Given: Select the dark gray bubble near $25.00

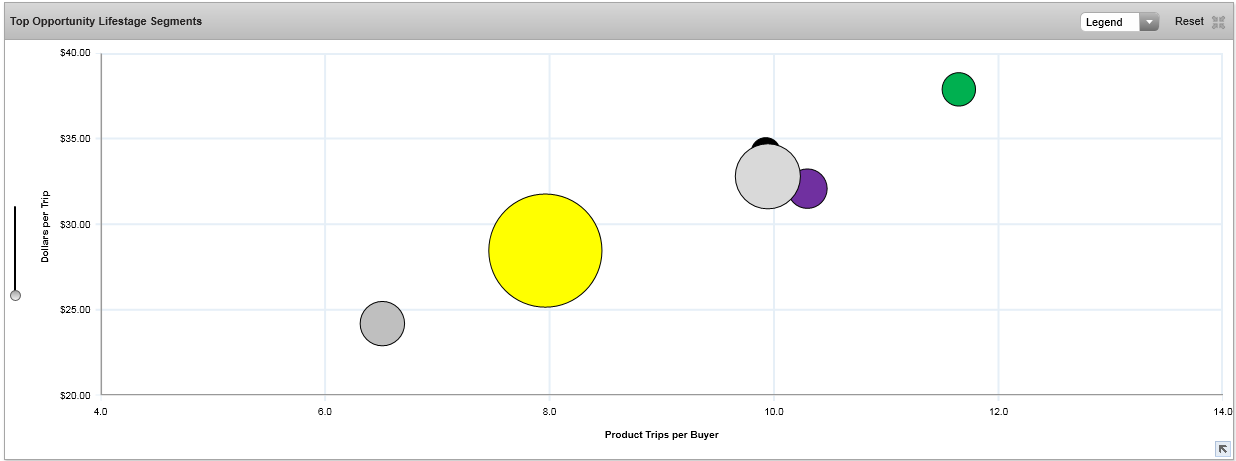Looking at the screenshot, I should tap(382, 323).
